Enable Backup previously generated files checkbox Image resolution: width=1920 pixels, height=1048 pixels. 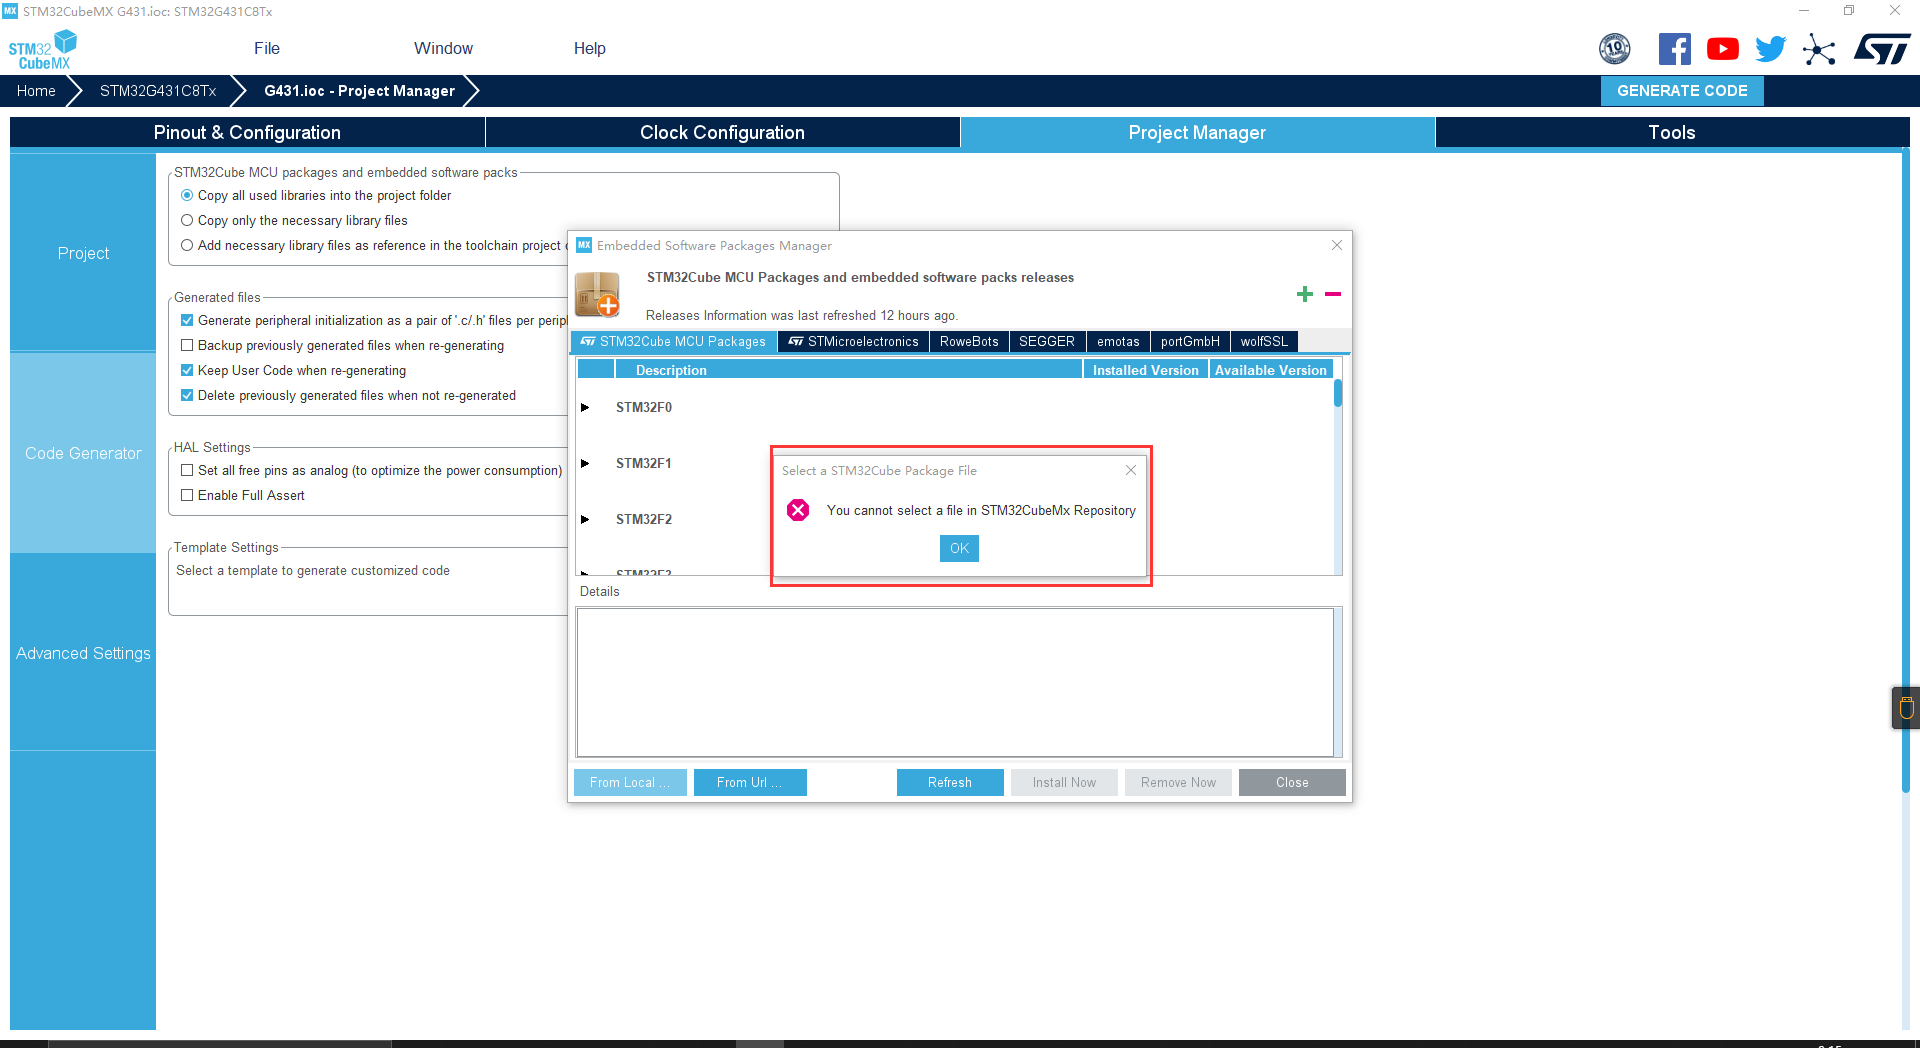(x=187, y=345)
